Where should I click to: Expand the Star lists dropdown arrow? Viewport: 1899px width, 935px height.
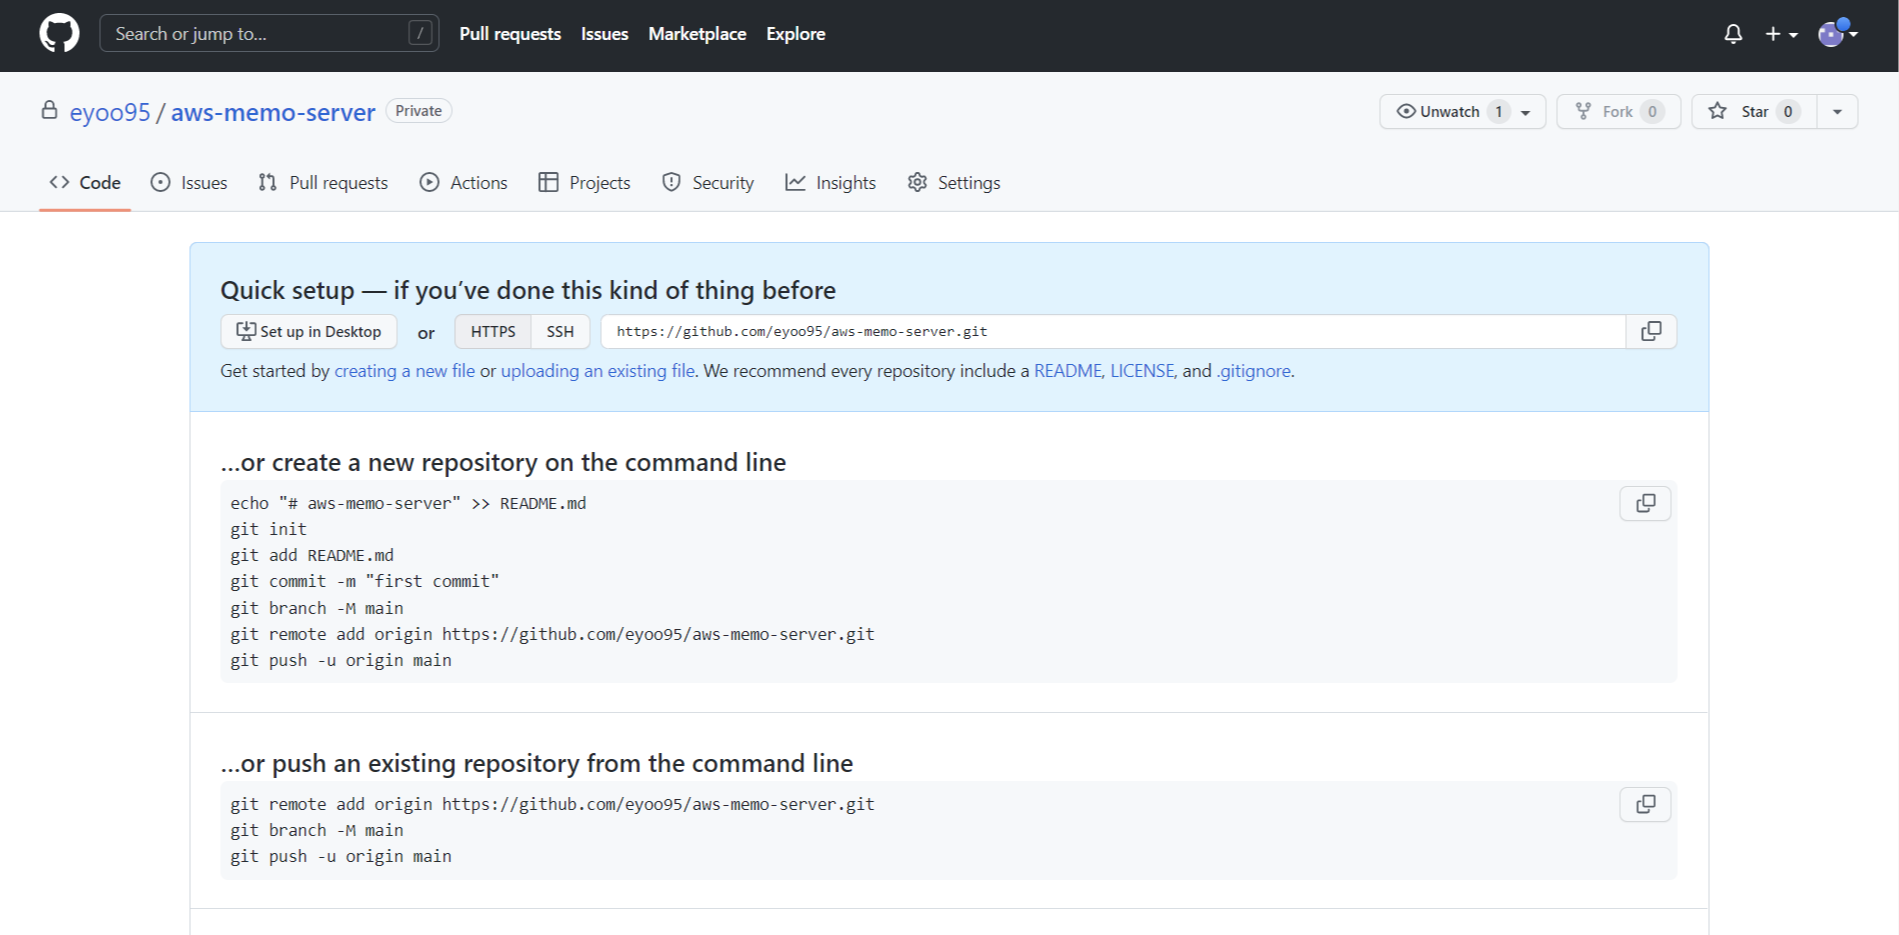click(1837, 112)
